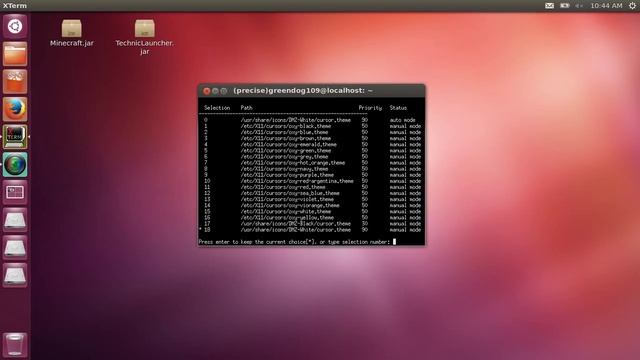The image size is (640, 360).
Task: Click the terminal cursor input block
Action: tap(394, 242)
